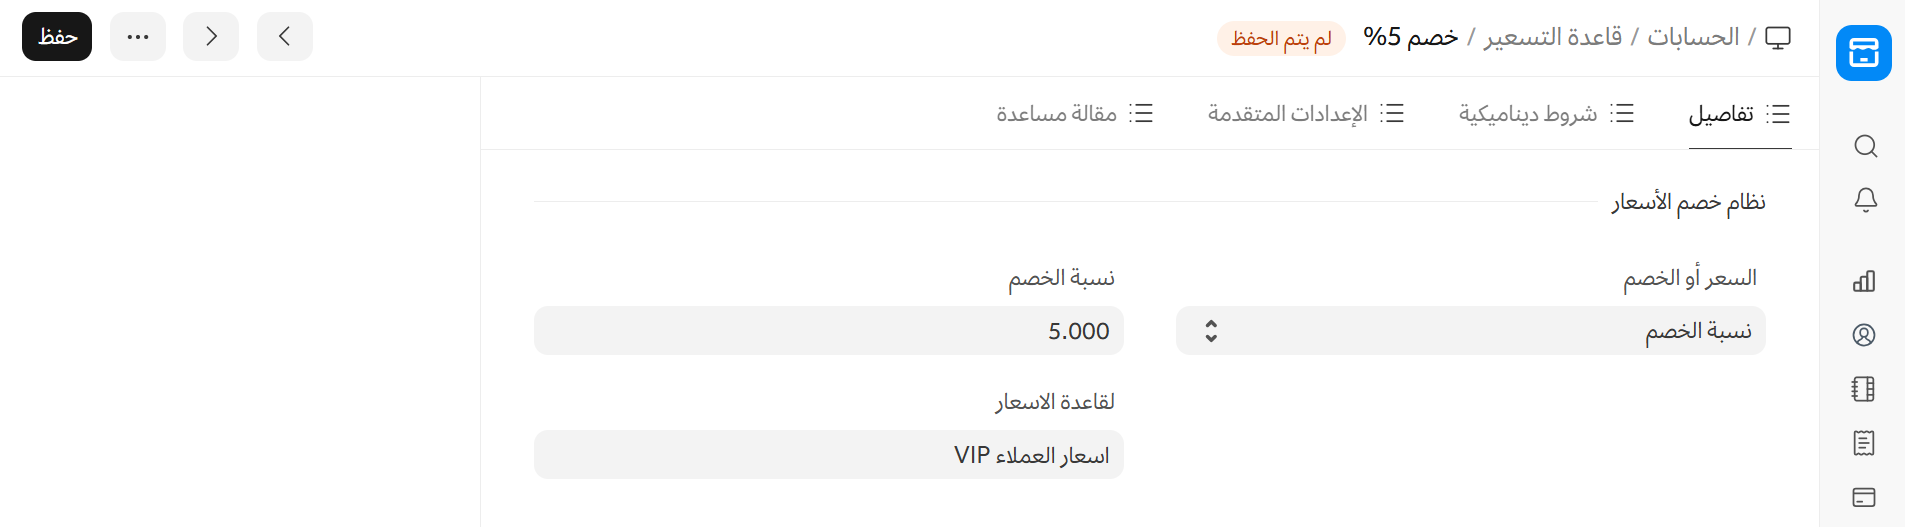
Task: Click the نسبة الخصم field showing 5.000
Action: (x=828, y=331)
